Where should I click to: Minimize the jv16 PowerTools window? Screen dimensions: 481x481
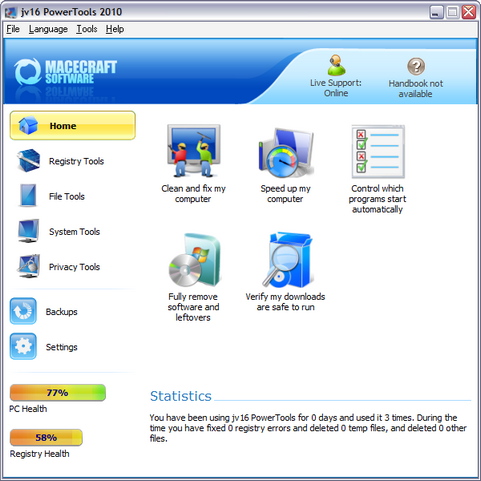(x=436, y=12)
